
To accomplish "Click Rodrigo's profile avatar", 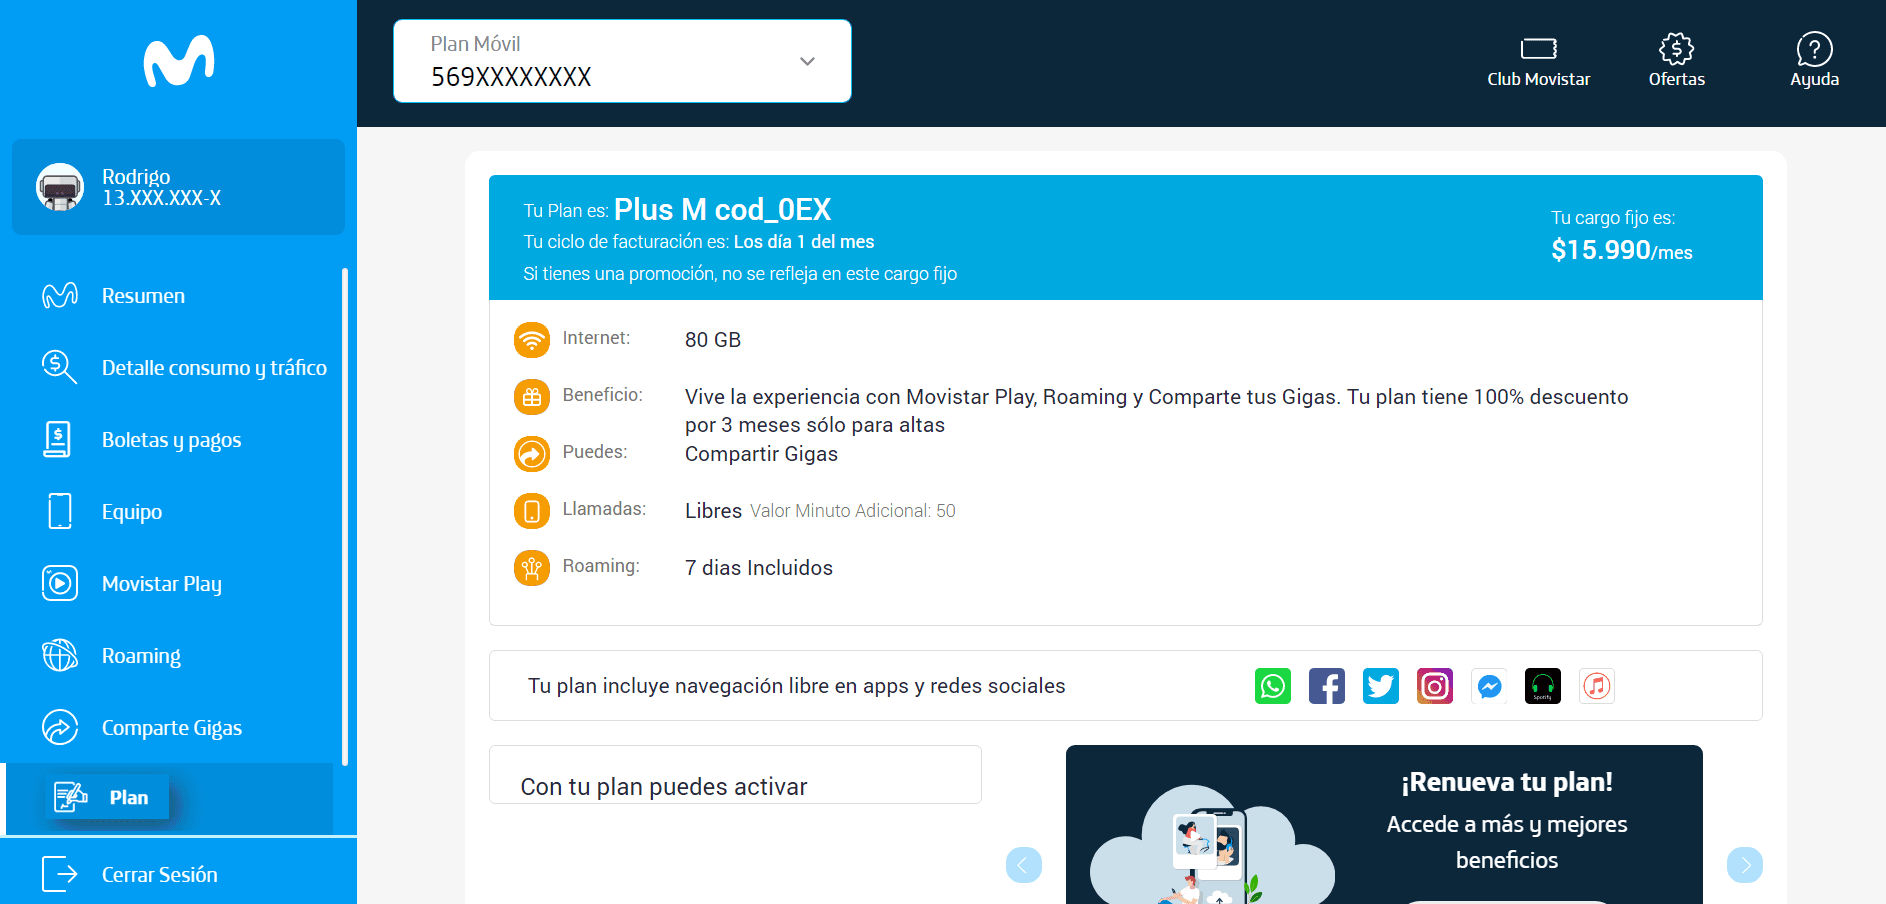I will 60,187.
